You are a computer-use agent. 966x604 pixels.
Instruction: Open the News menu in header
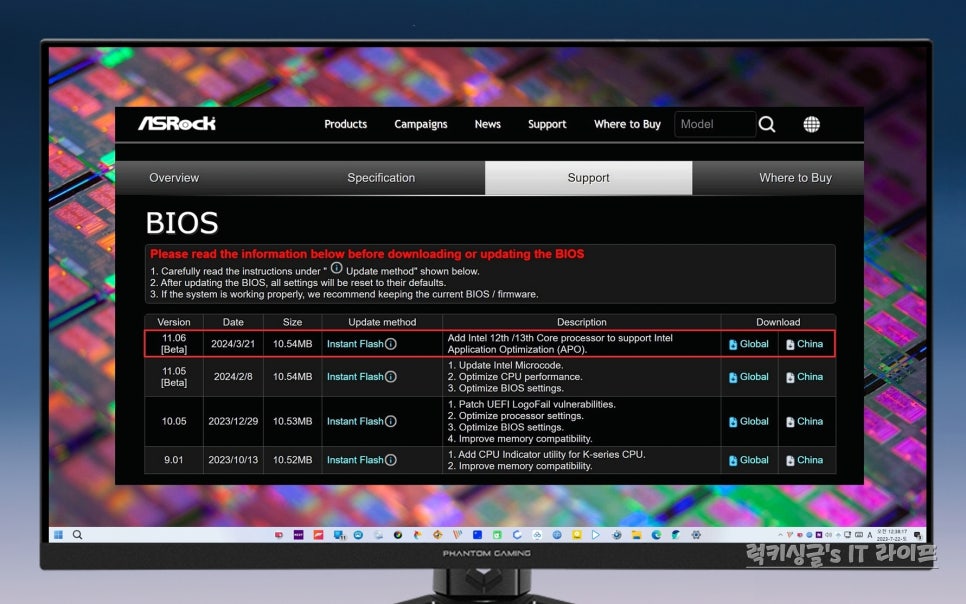pos(488,124)
